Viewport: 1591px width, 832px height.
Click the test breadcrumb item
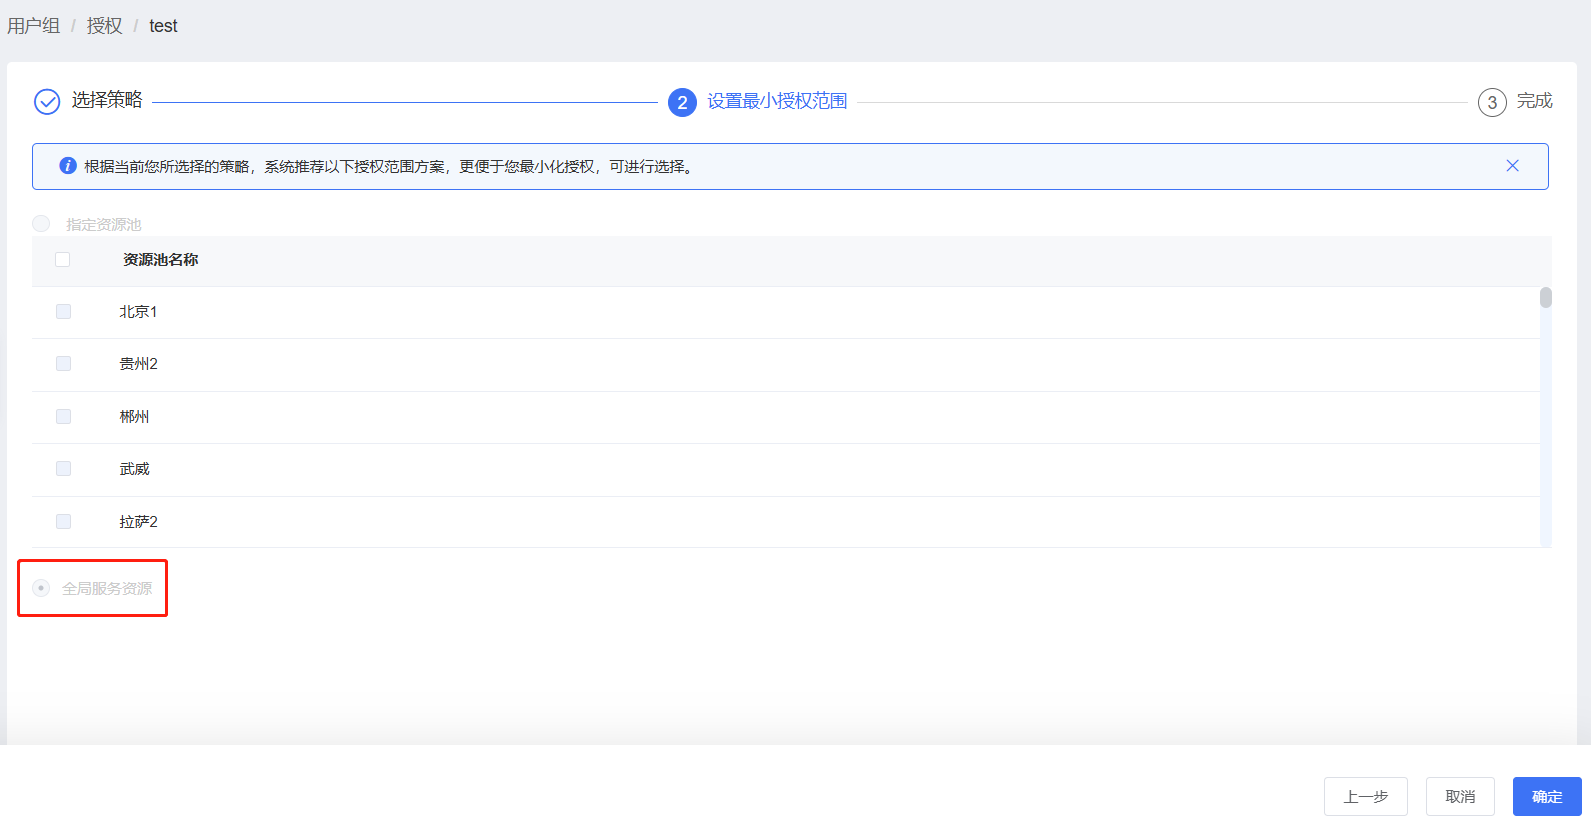pyautogui.click(x=163, y=26)
